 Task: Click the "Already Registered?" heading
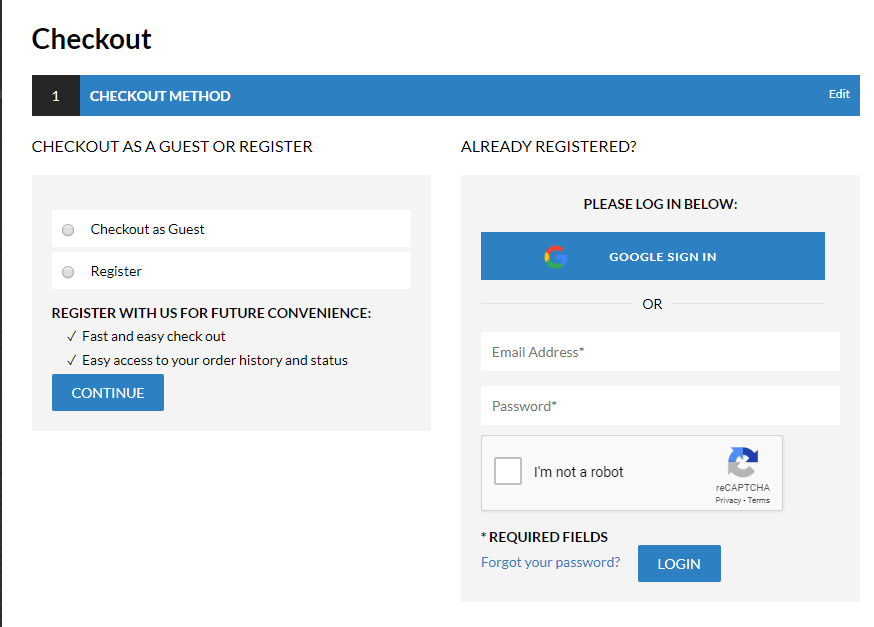(x=548, y=147)
